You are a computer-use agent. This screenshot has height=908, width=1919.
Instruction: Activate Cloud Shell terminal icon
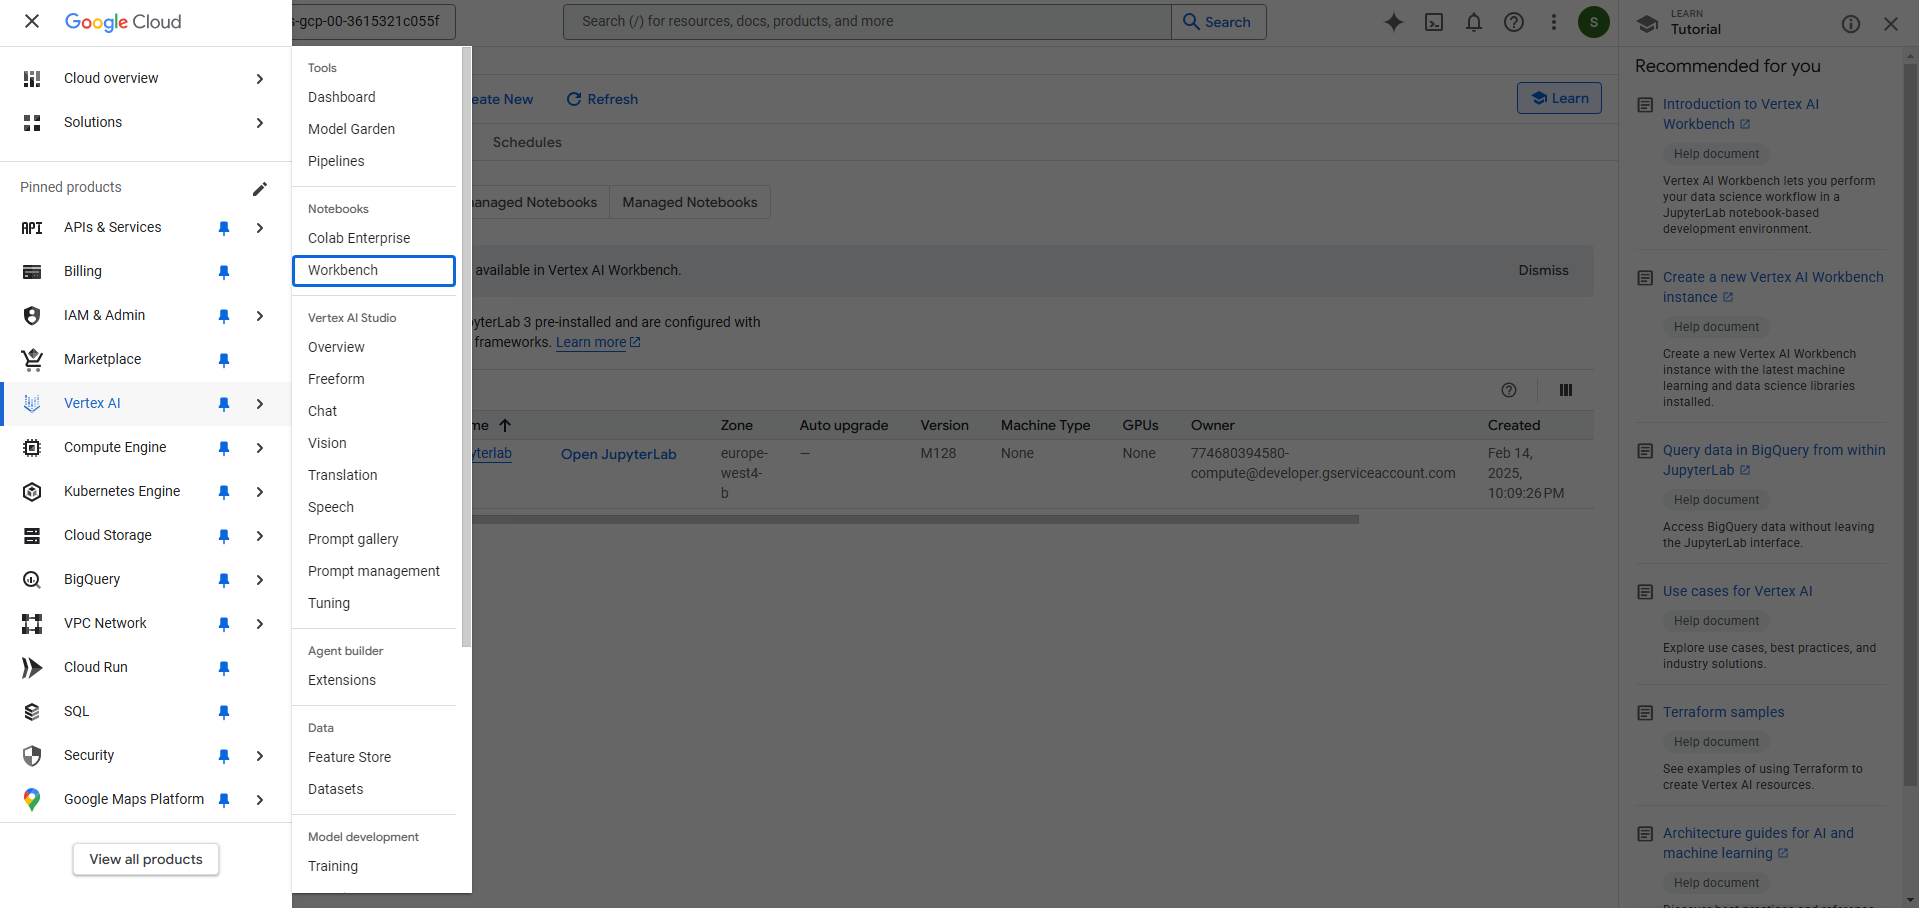click(x=1434, y=22)
